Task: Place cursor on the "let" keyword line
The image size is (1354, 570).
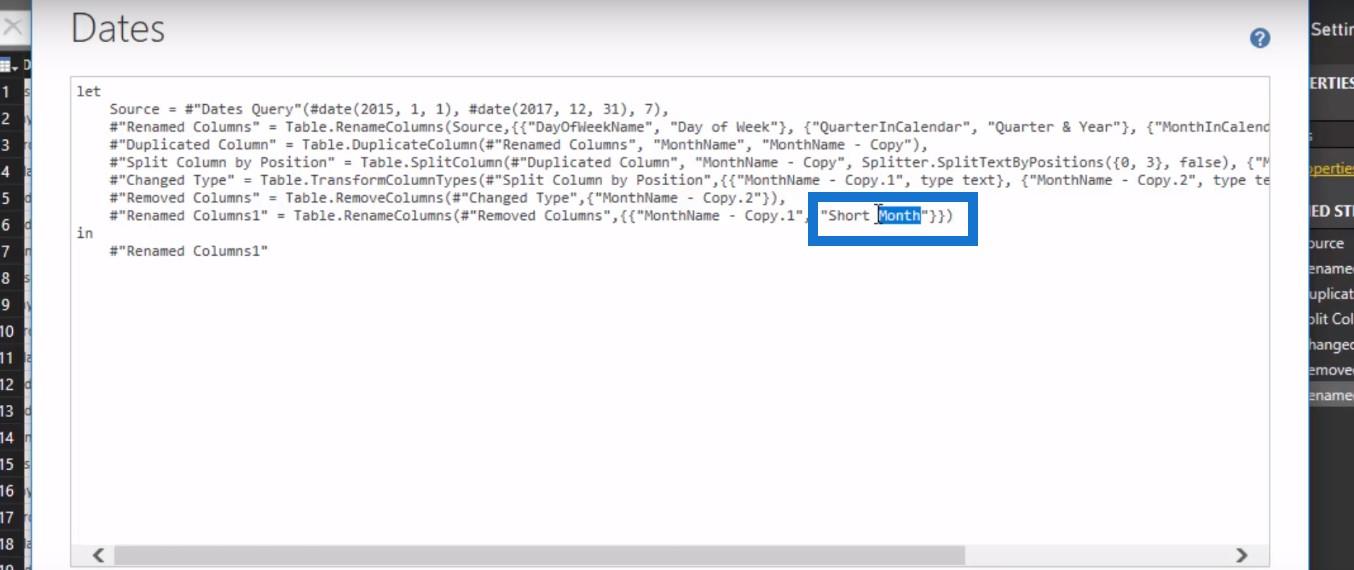Action: 89,91
